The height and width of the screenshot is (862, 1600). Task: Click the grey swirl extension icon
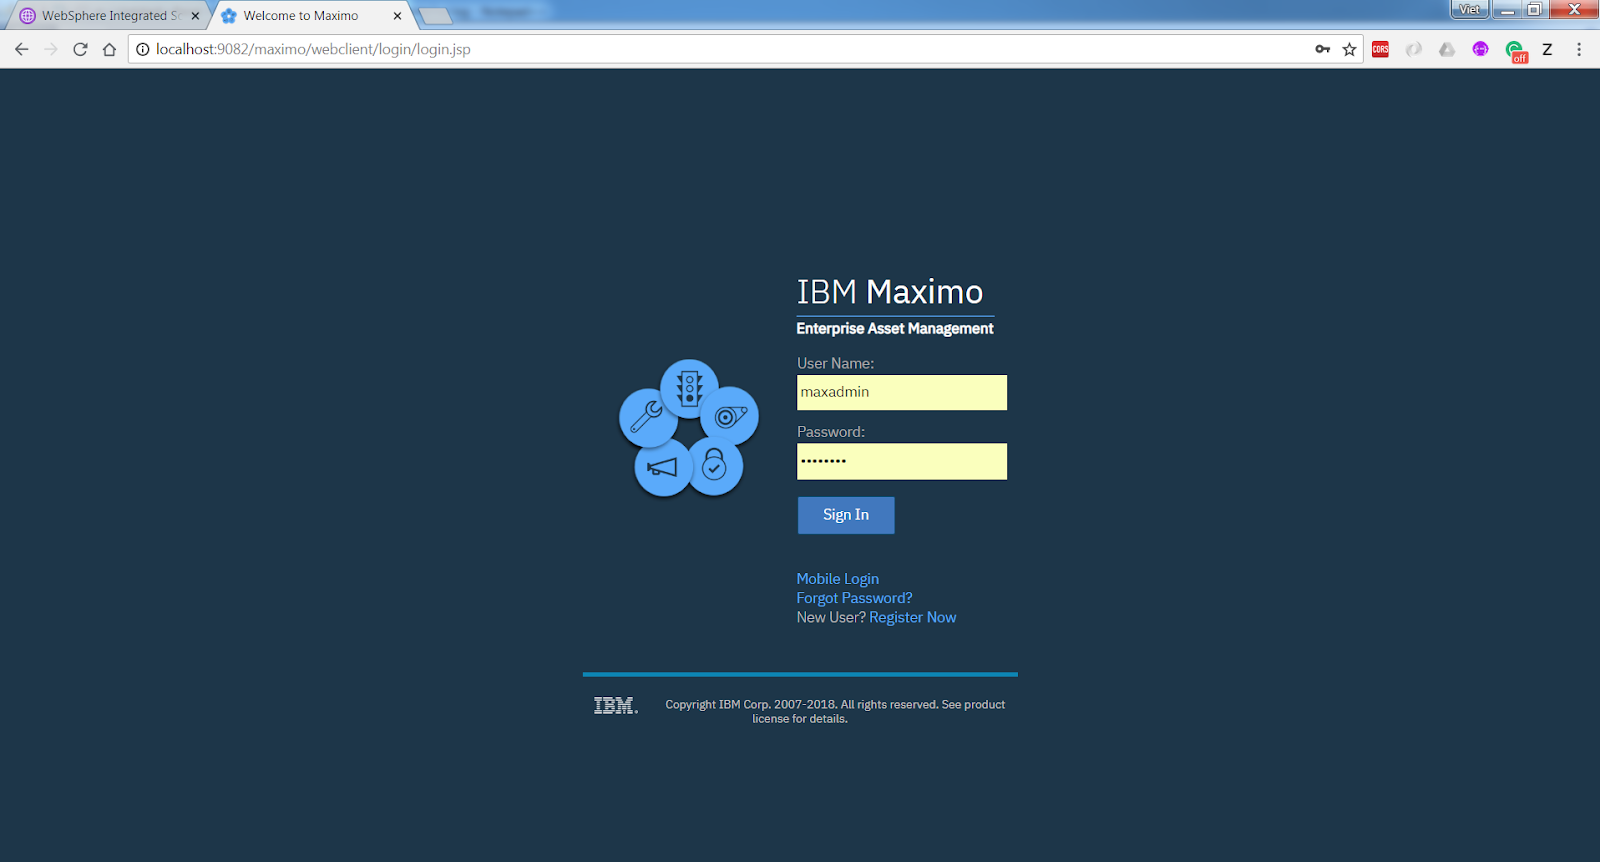pyautogui.click(x=1414, y=49)
